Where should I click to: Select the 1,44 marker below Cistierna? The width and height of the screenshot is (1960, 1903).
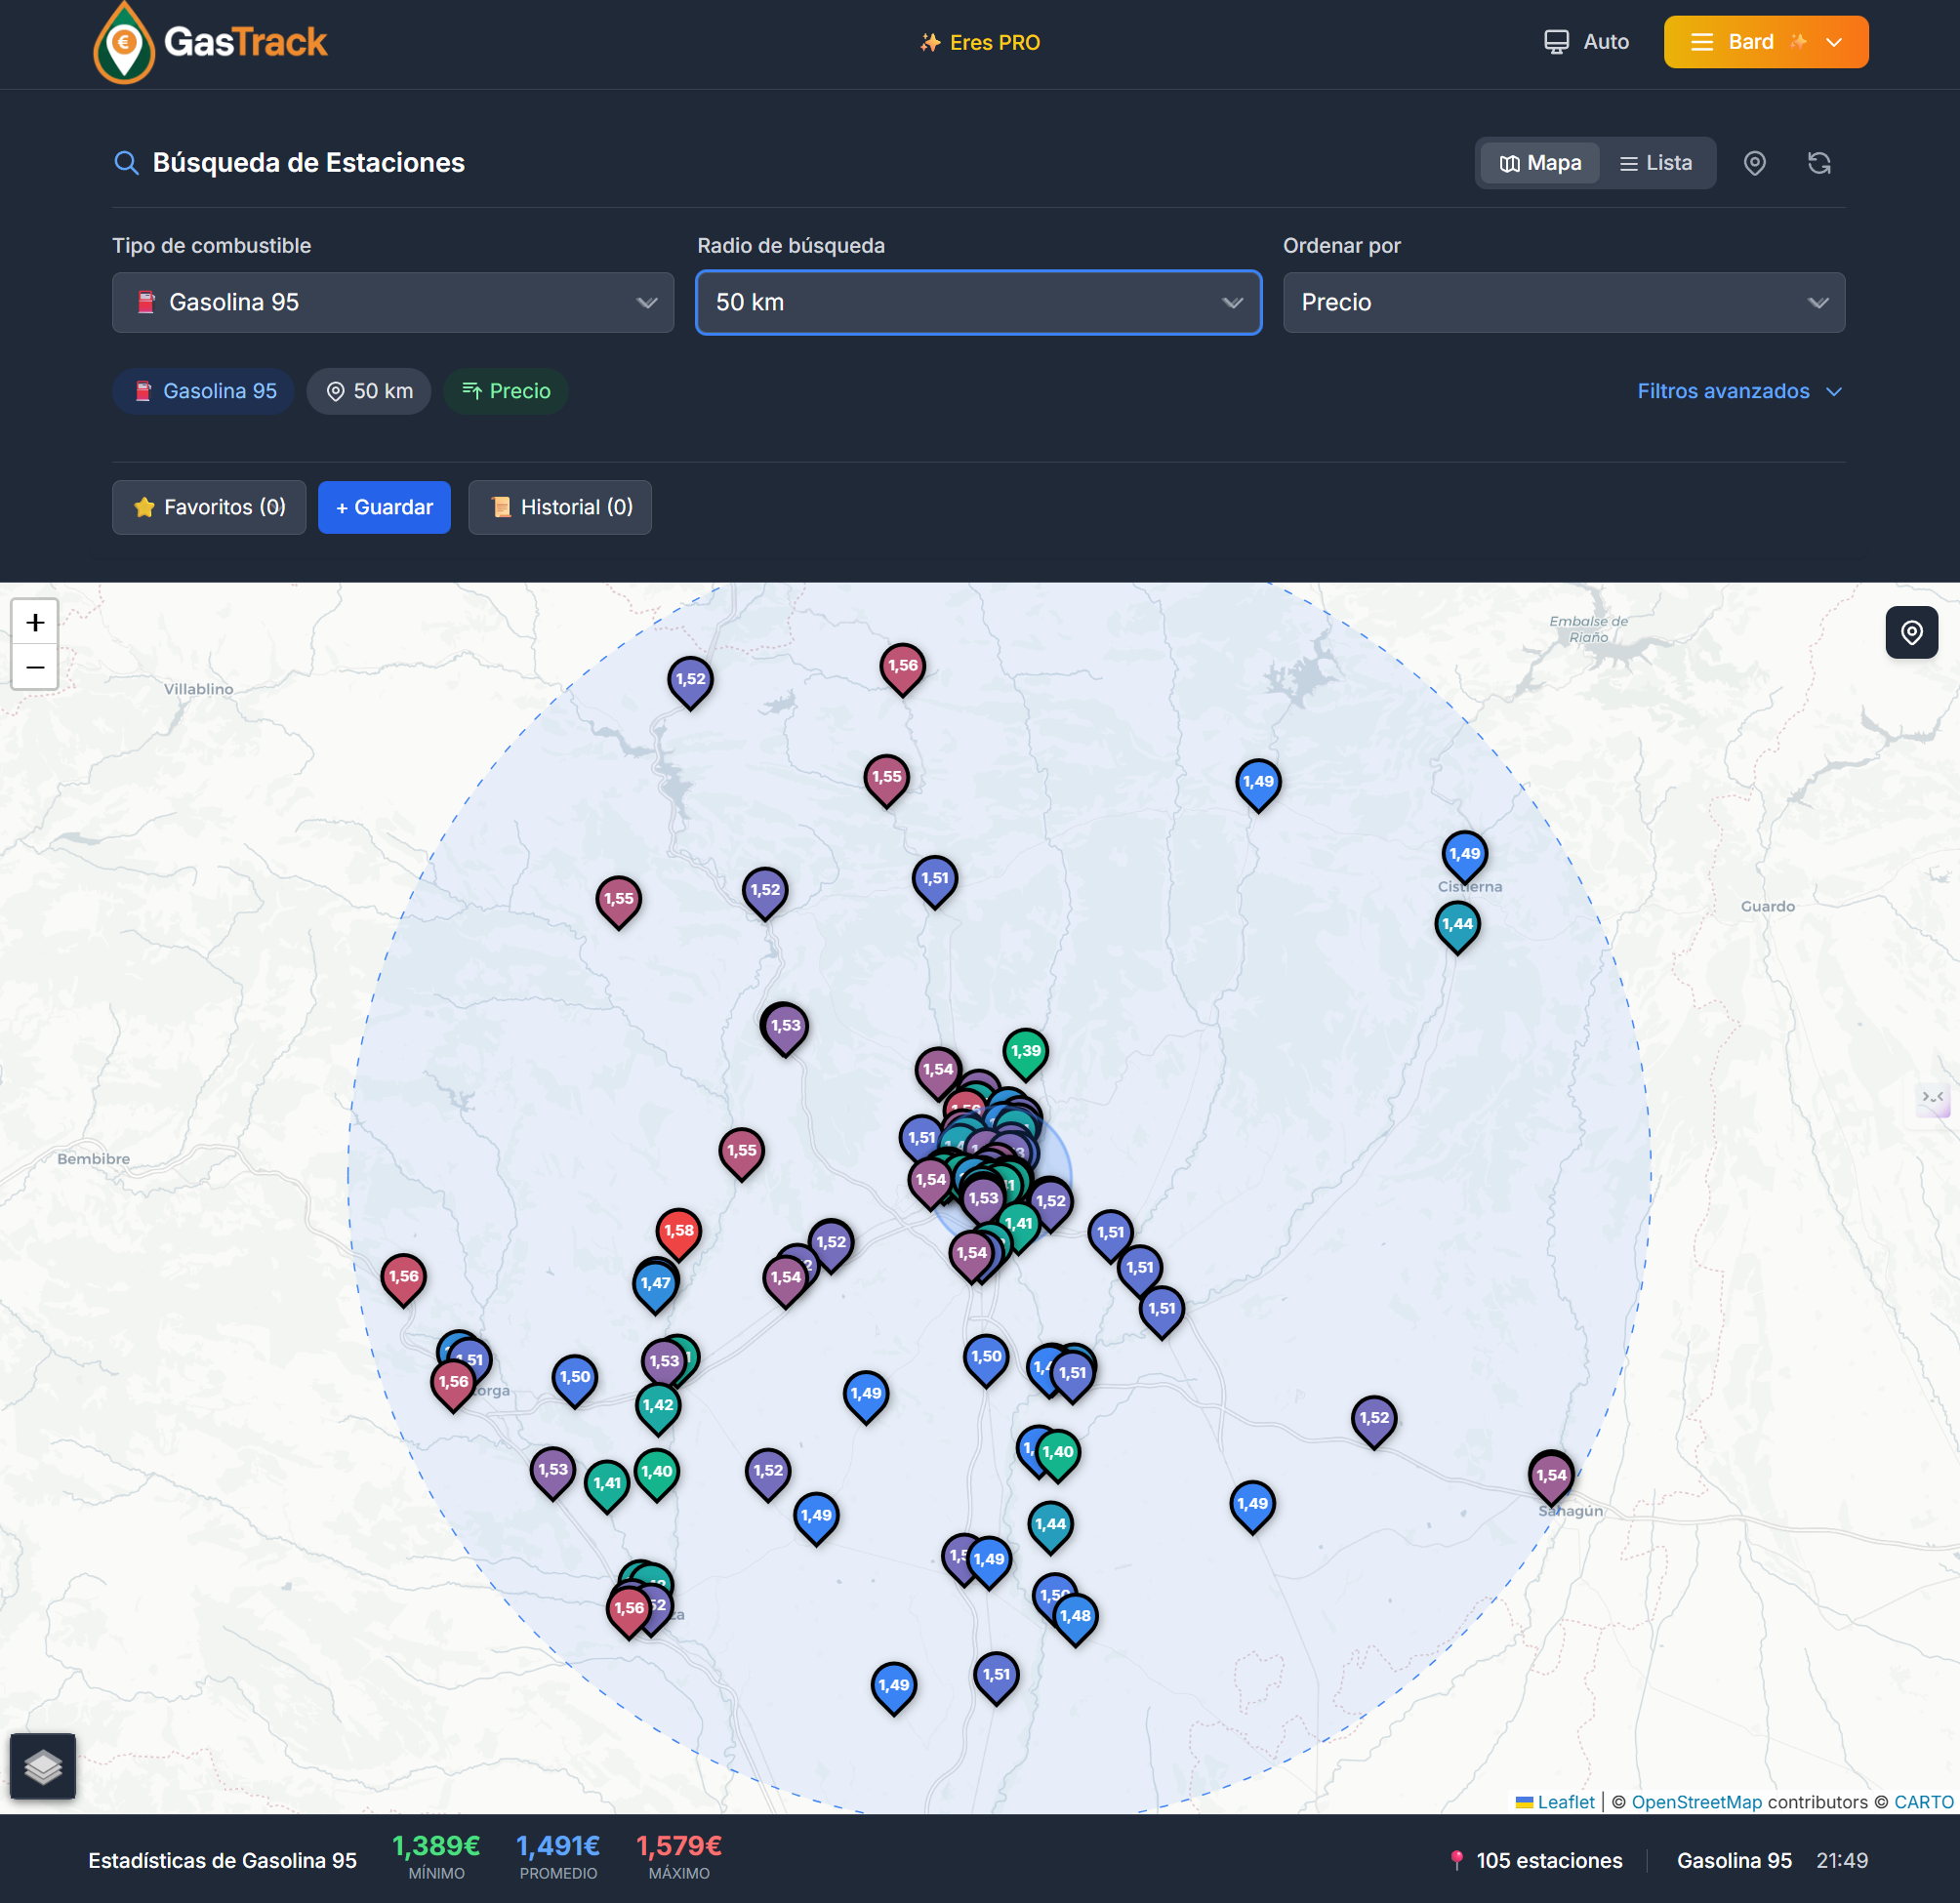[1457, 926]
